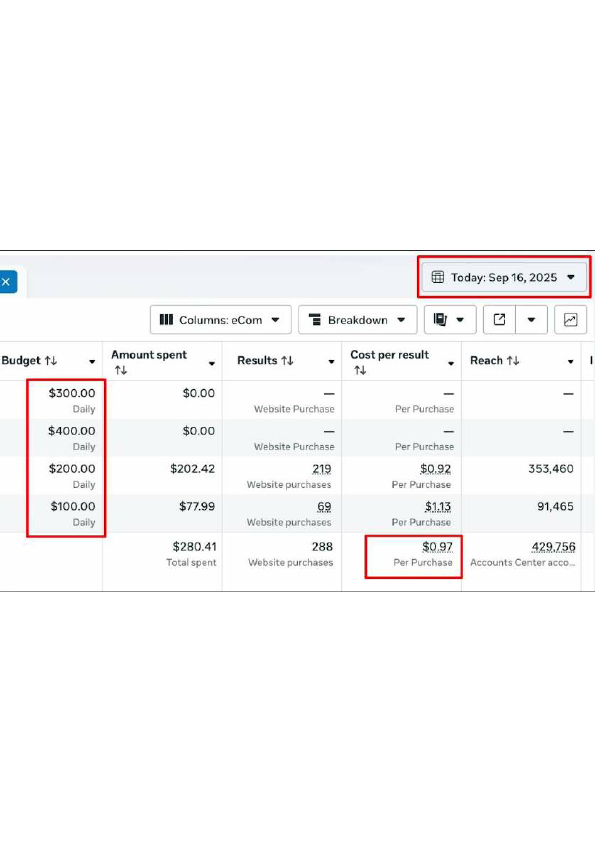Click the $0.97 total cost per purchase

438,547
